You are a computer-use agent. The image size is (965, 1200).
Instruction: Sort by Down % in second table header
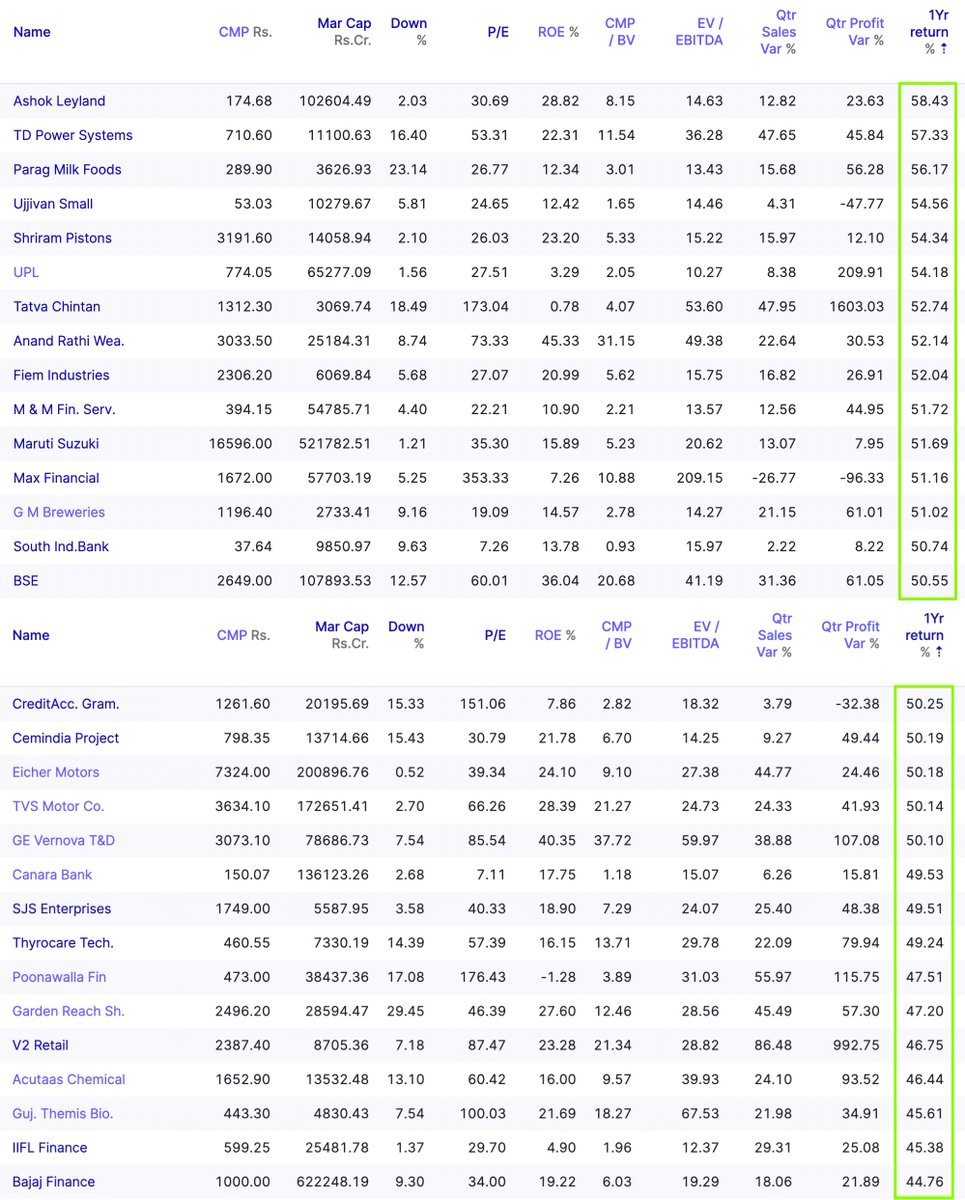click(406, 635)
